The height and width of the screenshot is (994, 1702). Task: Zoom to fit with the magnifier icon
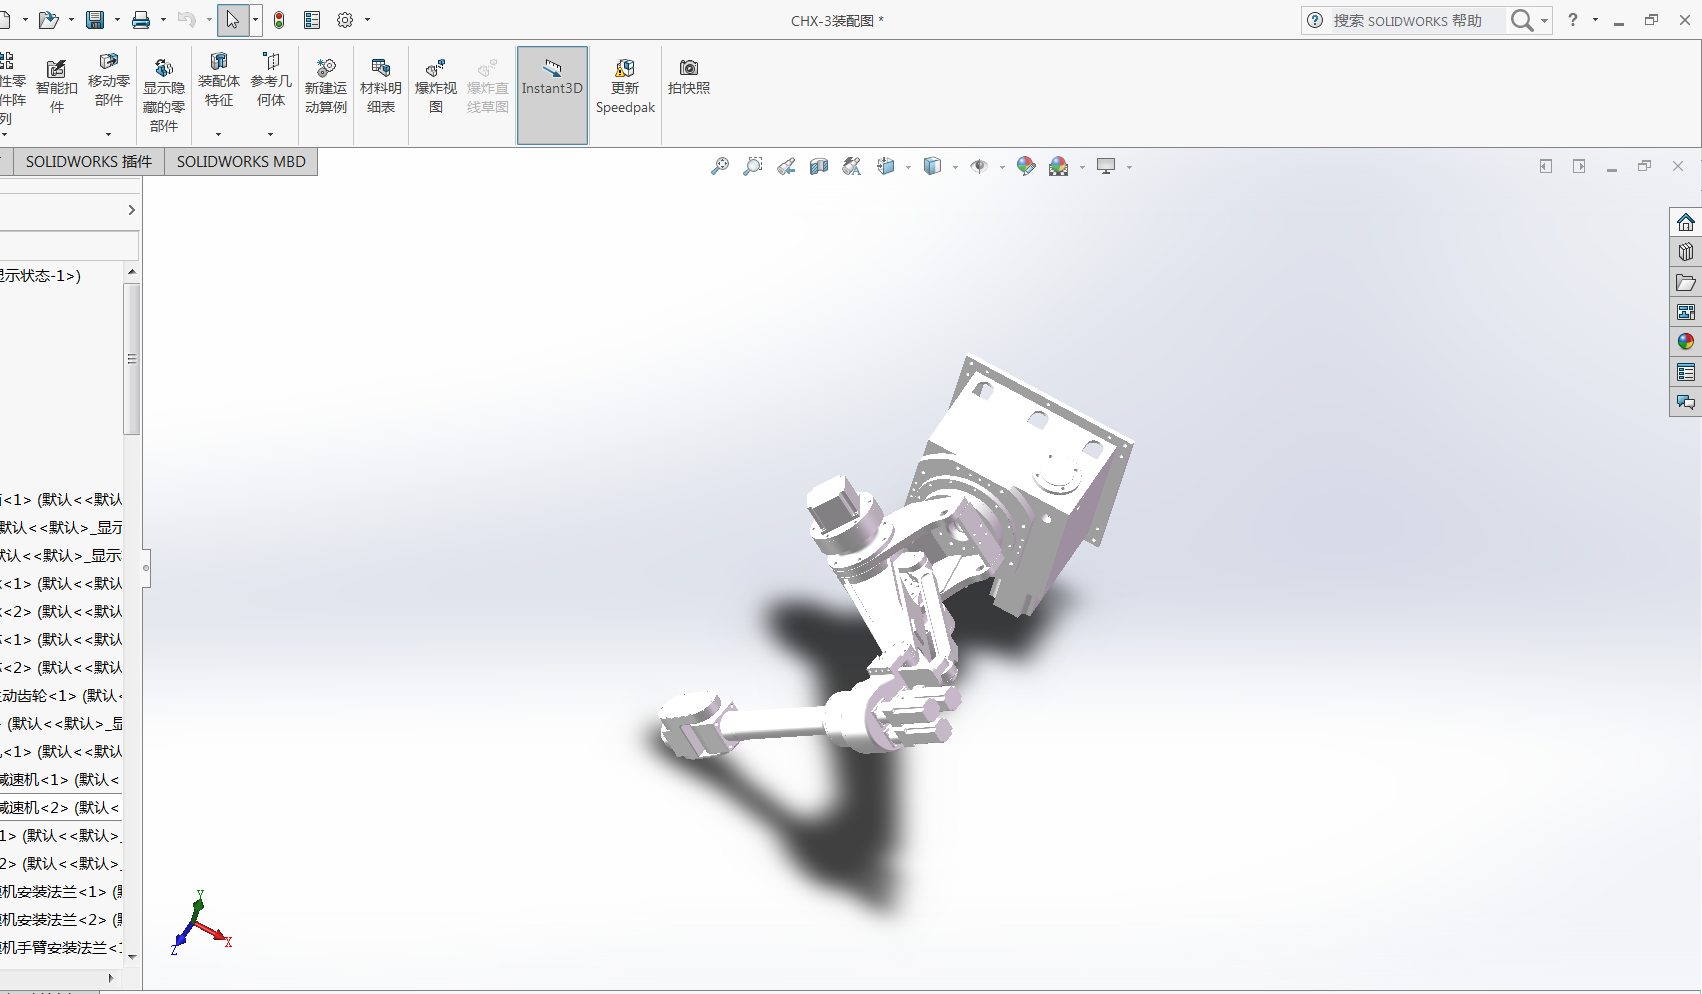[x=720, y=166]
